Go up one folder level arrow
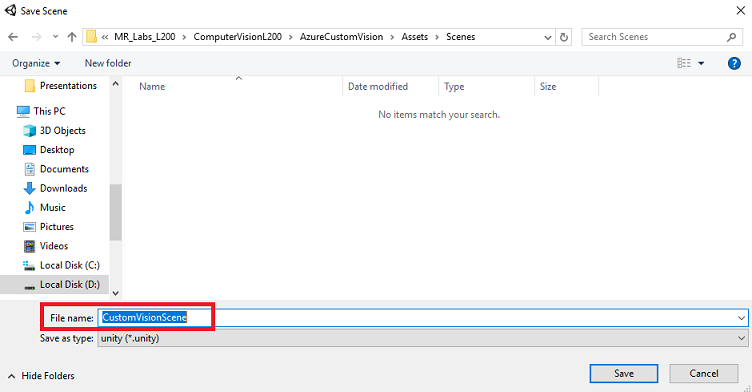The width and height of the screenshot is (752, 392). click(x=72, y=37)
